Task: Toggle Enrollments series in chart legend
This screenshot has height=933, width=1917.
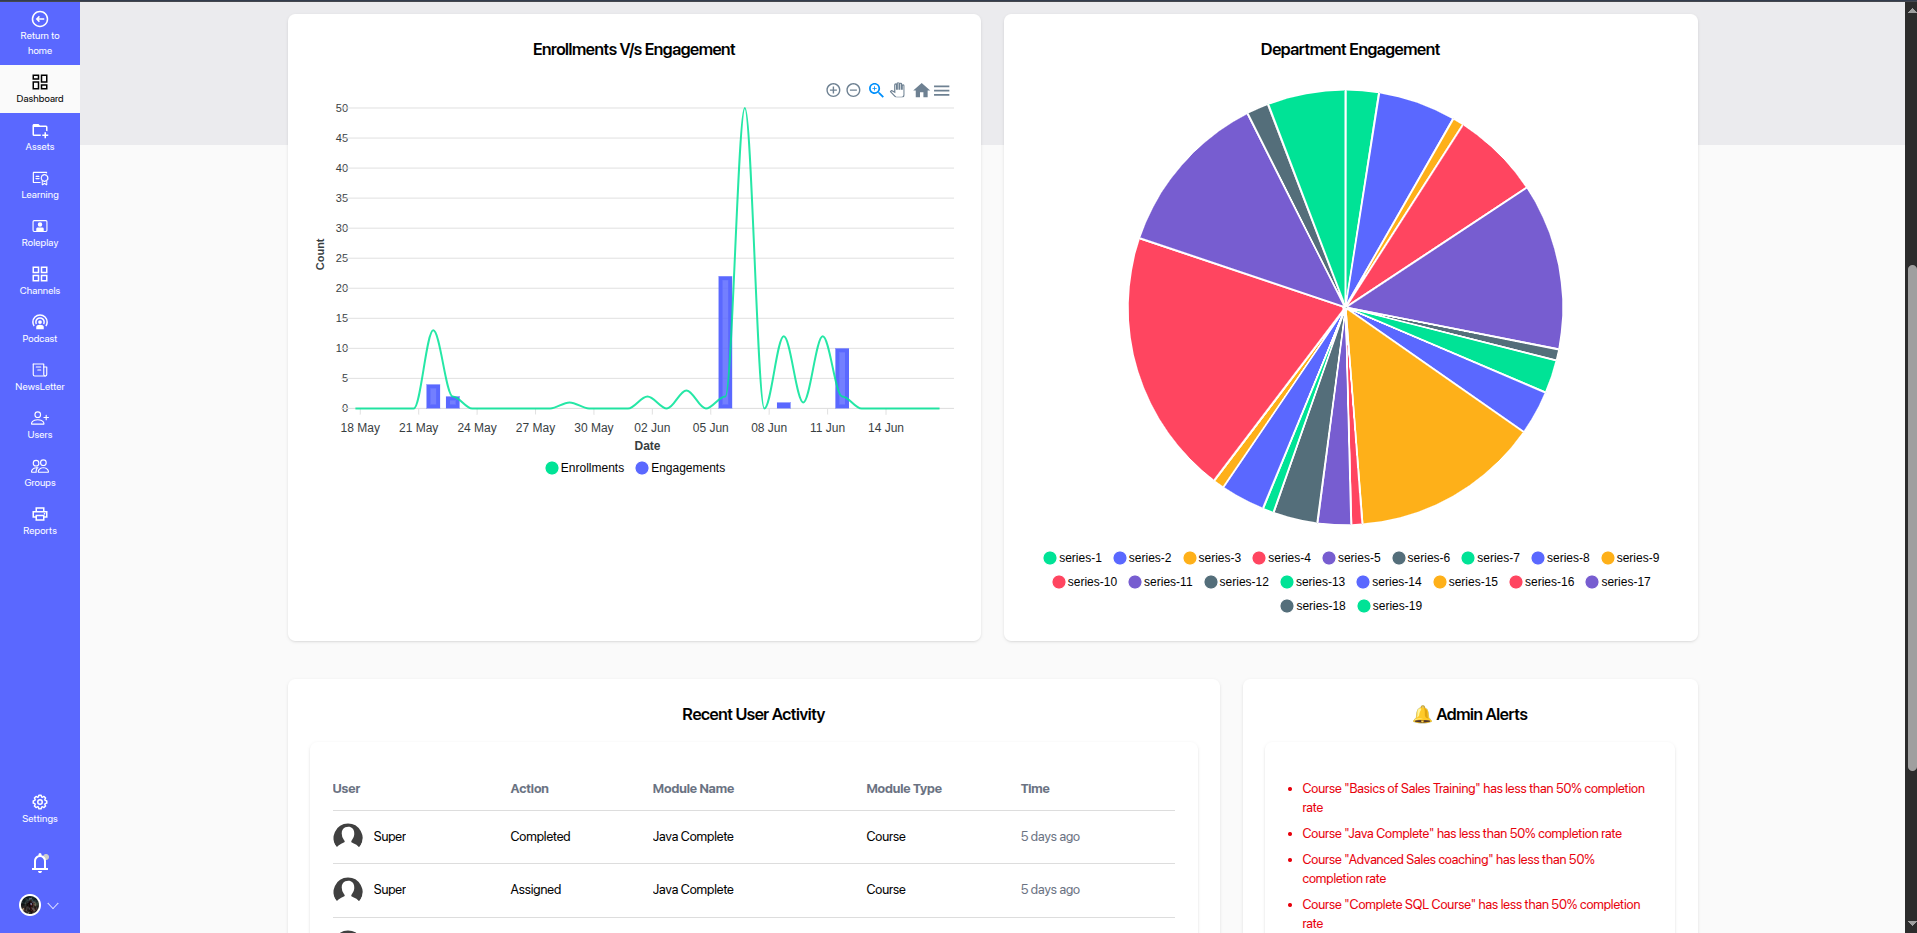Action: click(585, 468)
